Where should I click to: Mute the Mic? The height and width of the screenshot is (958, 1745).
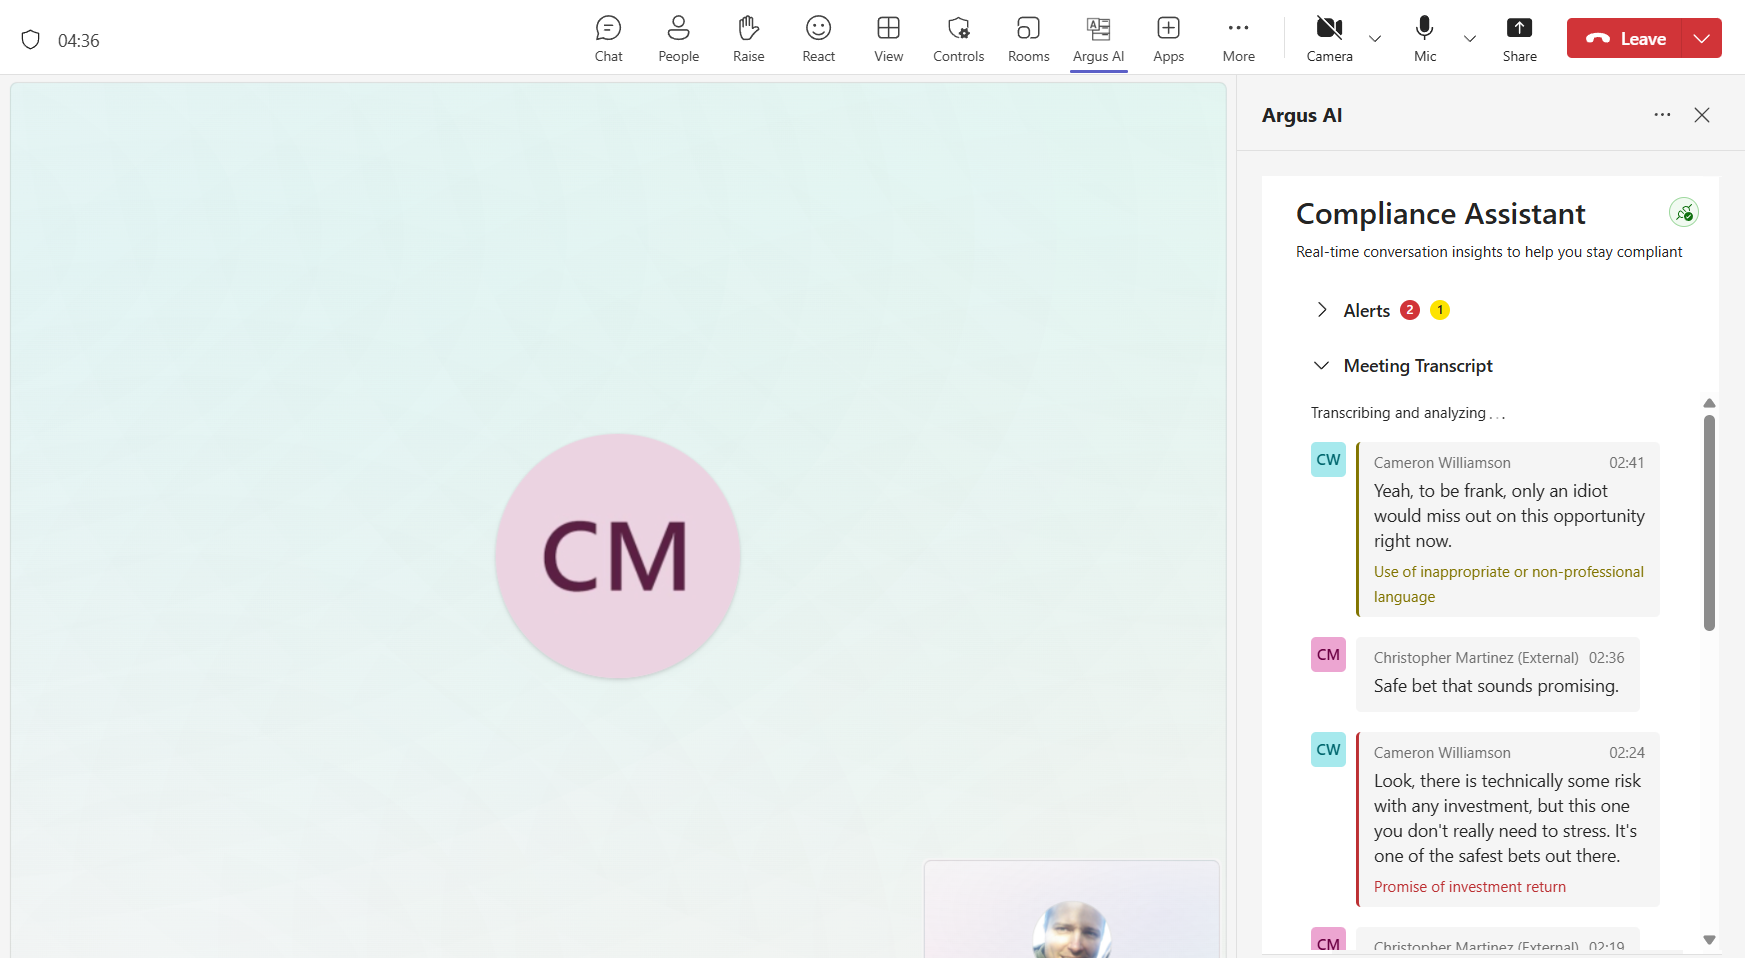coord(1425,39)
